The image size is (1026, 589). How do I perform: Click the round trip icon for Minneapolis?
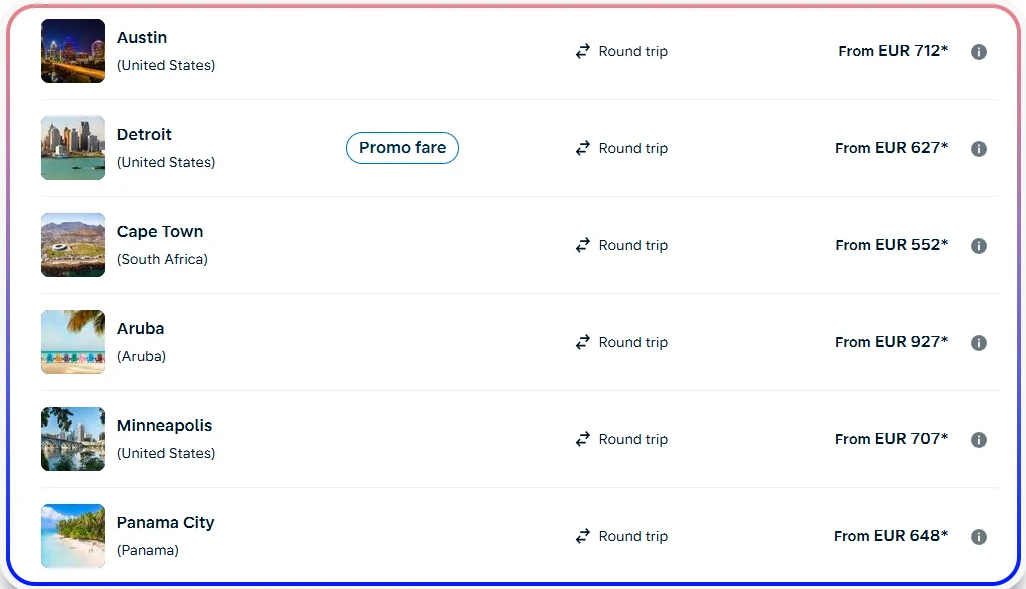pos(583,439)
